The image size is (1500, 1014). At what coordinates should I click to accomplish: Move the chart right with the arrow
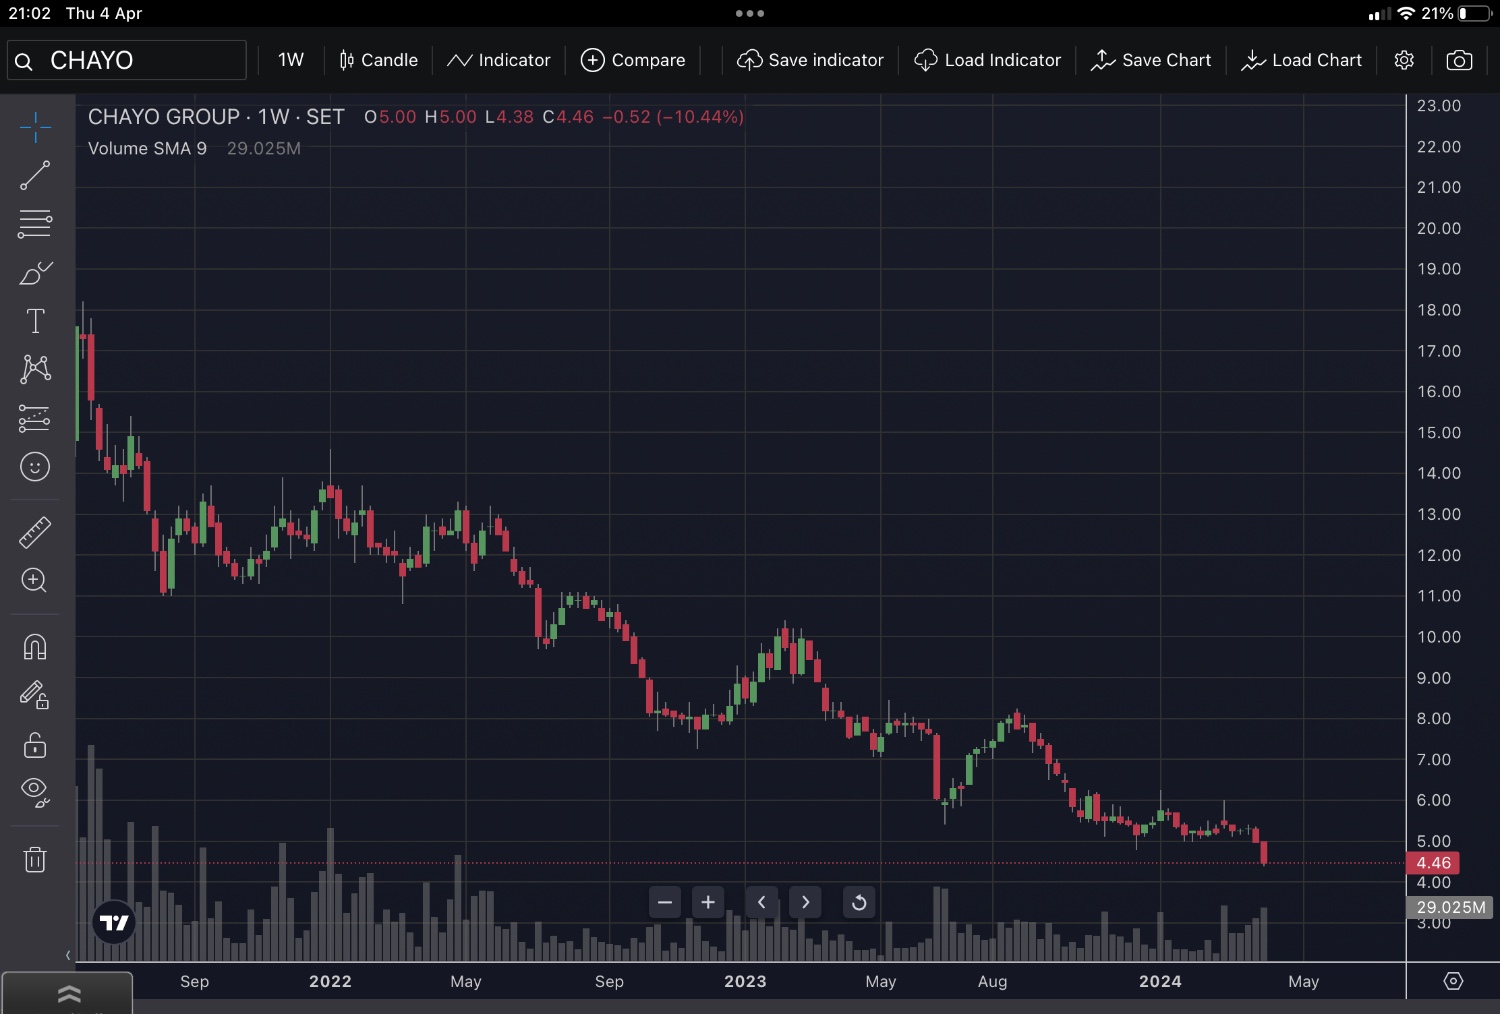click(x=805, y=902)
